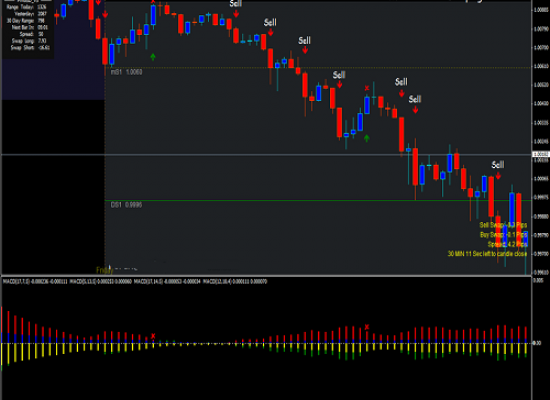Click the yellow Spread 4.2 Pips text
This screenshot has height=400, width=550.
pyautogui.click(x=507, y=244)
